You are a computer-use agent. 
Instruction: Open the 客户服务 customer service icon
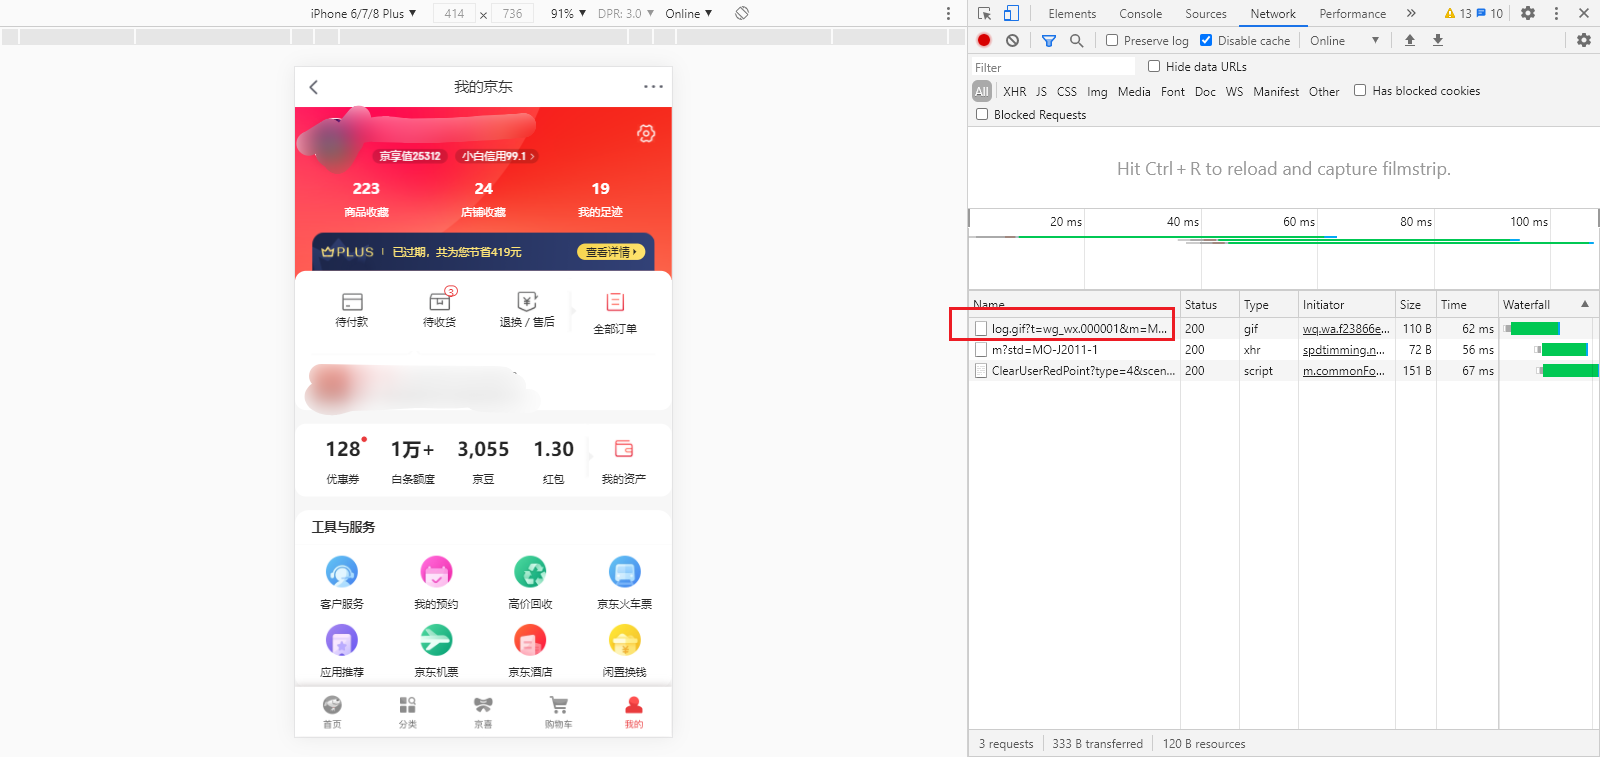[x=342, y=573]
